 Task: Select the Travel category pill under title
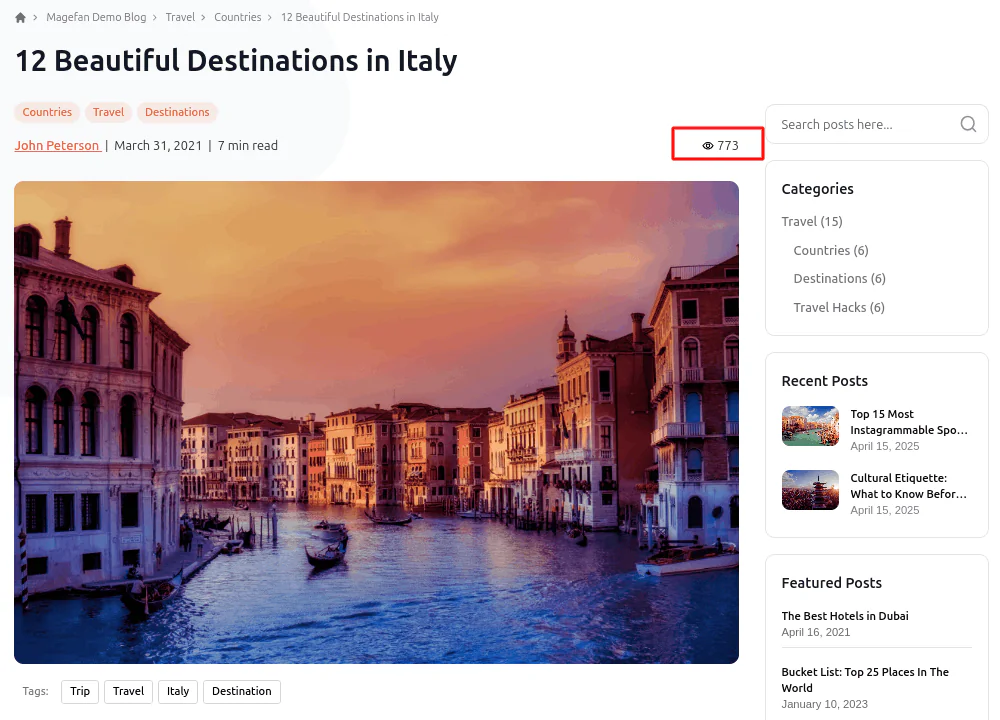click(x=108, y=112)
